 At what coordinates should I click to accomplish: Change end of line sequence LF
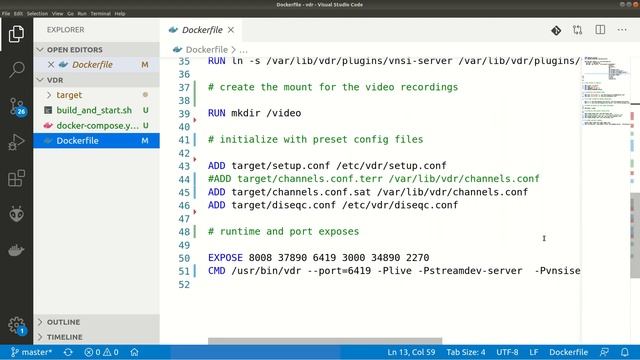click(533, 352)
